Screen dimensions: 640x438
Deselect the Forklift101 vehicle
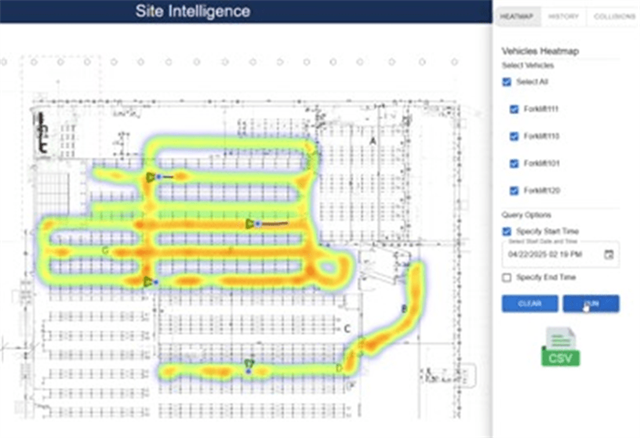(514, 163)
